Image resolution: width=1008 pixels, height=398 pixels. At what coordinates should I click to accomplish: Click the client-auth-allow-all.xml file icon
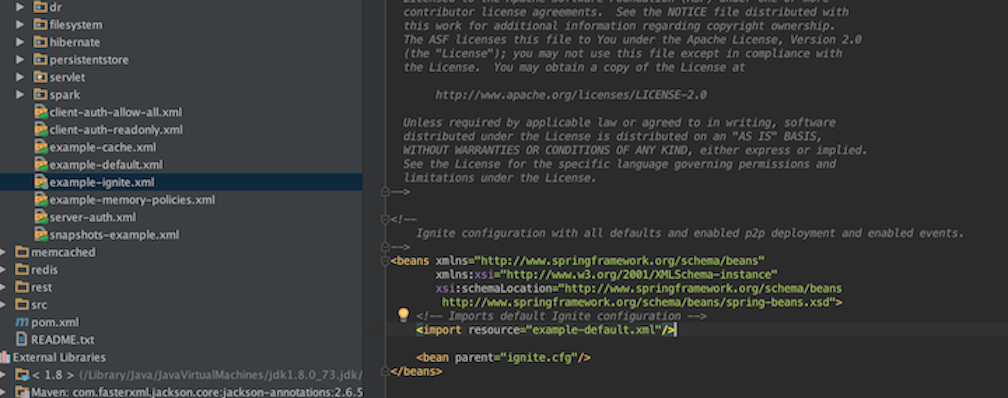coord(40,112)
